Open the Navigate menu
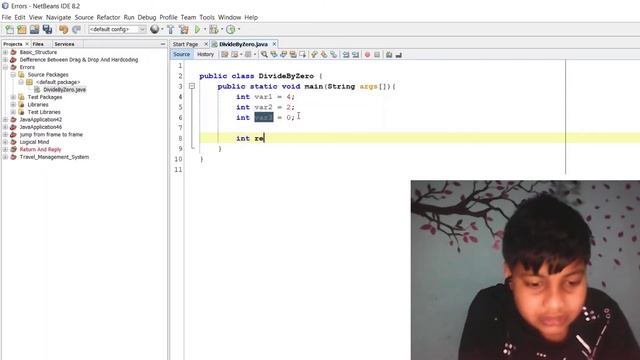This screenshot has width=640, height=360. 58,17
